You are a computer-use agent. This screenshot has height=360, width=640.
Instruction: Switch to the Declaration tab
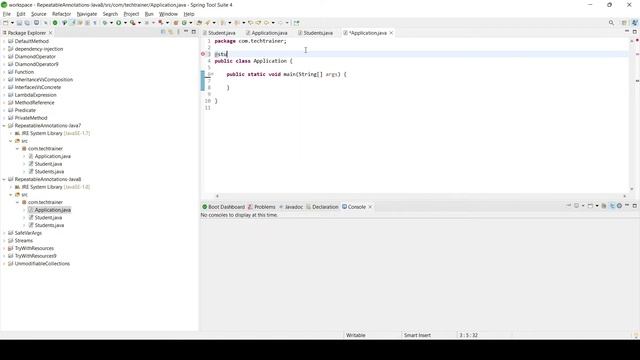coord(325,207)
